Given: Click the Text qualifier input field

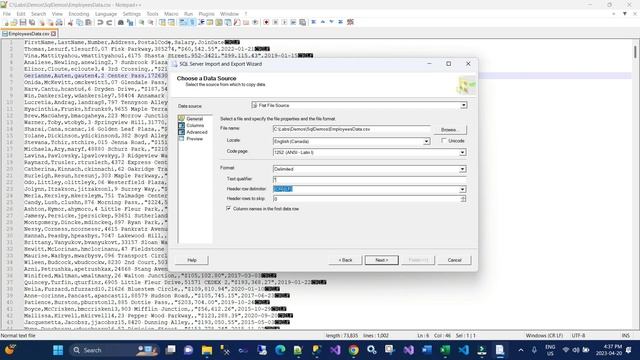Looking at the screenshot, I should [x=369, y=180].
